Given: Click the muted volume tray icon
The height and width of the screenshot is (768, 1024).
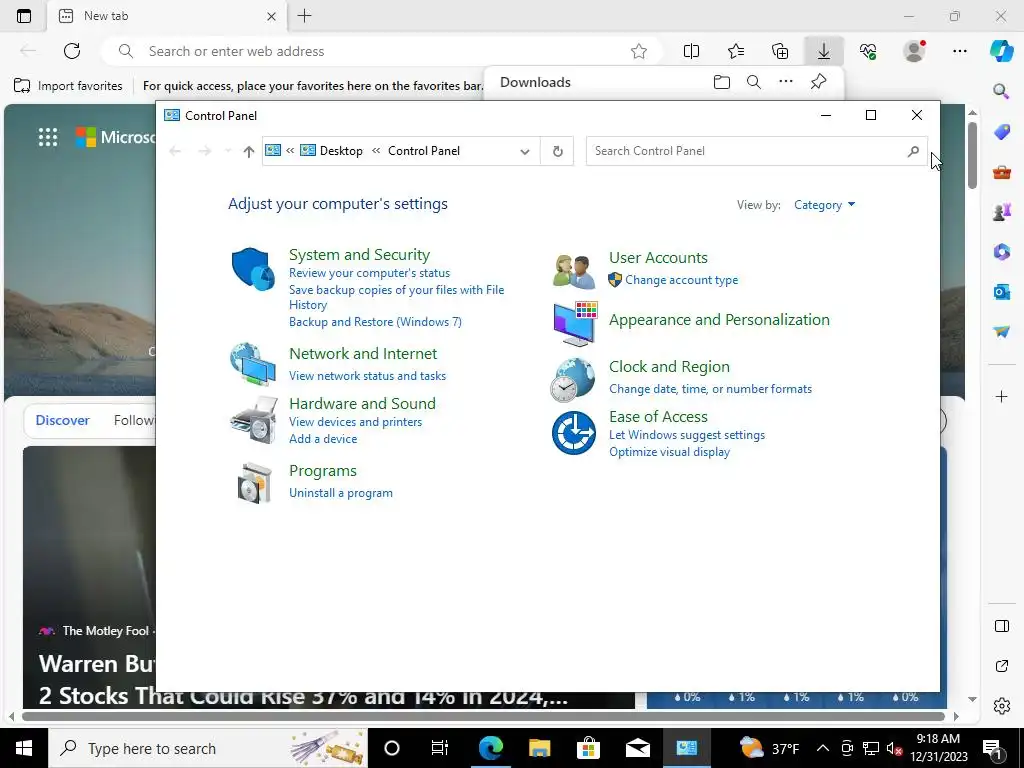Looking at the screenshot, I should pos(894,748).
